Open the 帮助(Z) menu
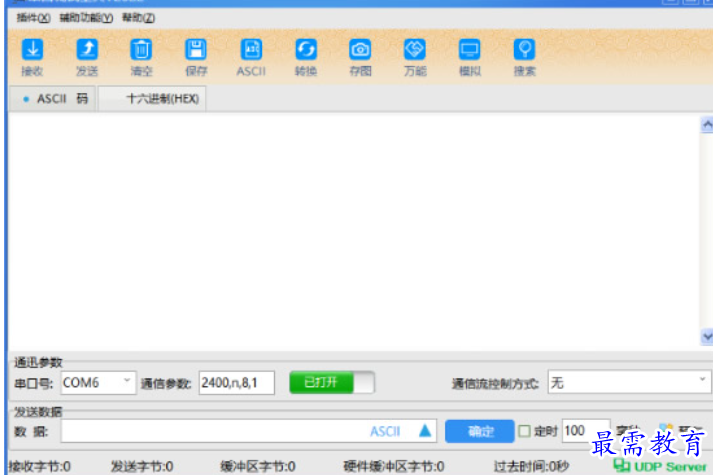Screen dimensions: 713x475 [138, 18]
